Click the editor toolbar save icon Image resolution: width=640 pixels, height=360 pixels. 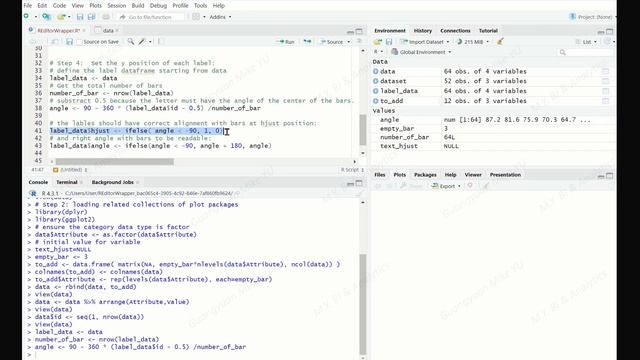69,42
